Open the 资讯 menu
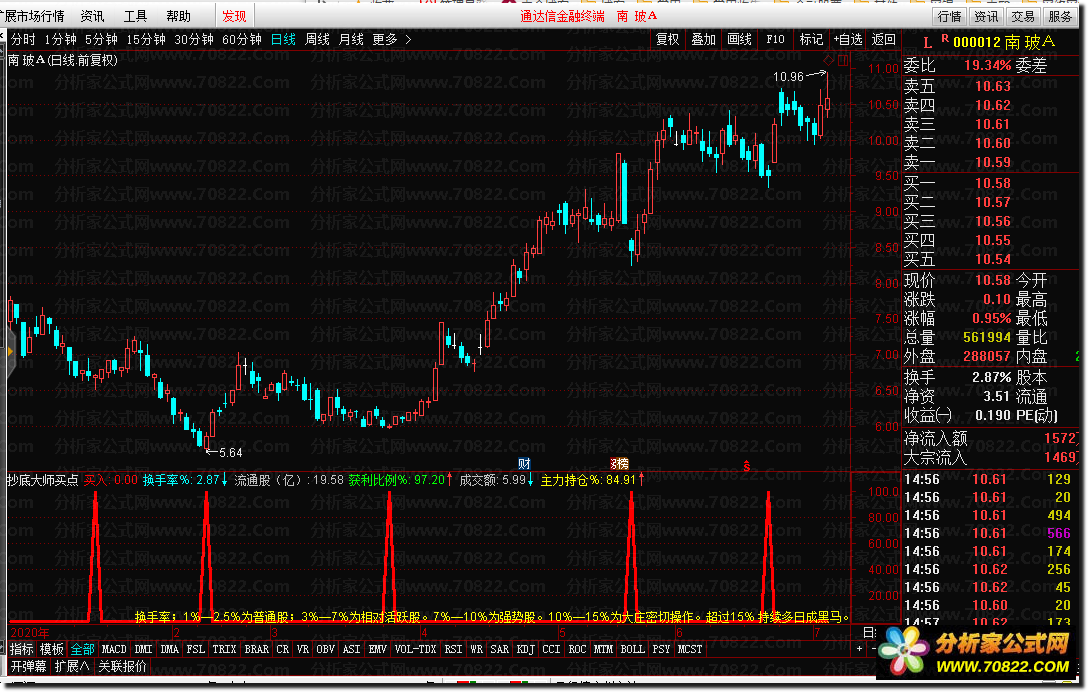 tap(92, 16)
